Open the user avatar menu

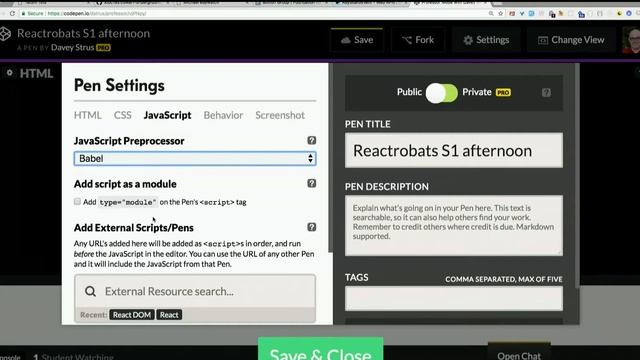pos(631,40)
